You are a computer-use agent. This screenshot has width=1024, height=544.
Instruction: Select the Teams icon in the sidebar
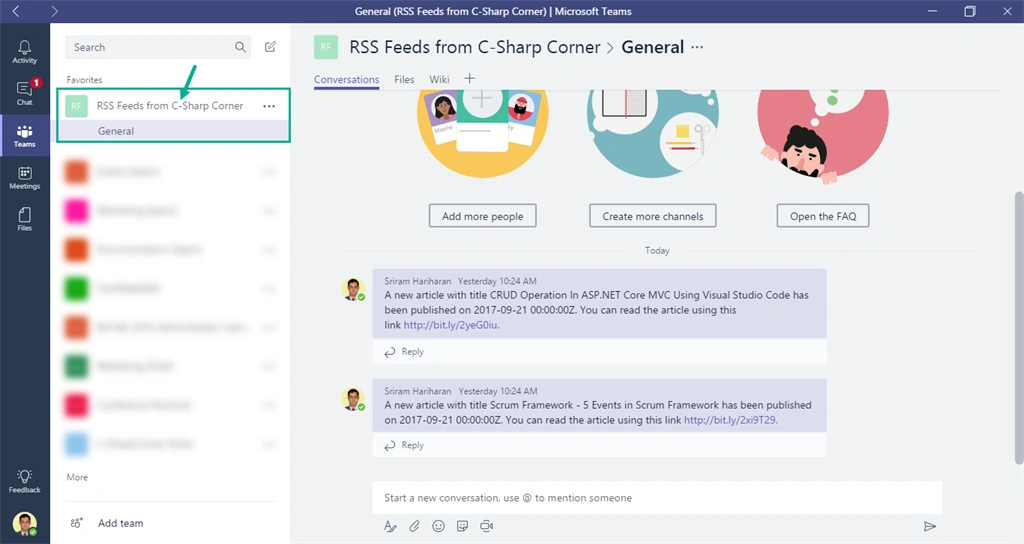click(x=25, y=136)
